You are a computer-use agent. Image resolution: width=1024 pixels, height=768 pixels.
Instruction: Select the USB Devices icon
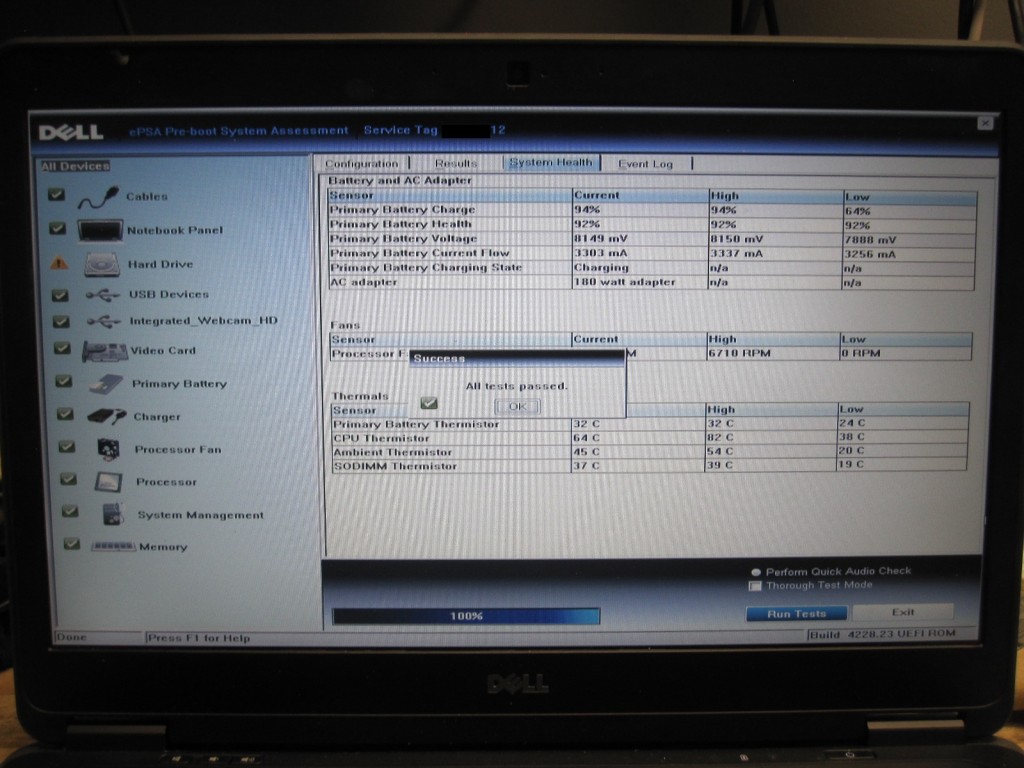pos(103,295)
